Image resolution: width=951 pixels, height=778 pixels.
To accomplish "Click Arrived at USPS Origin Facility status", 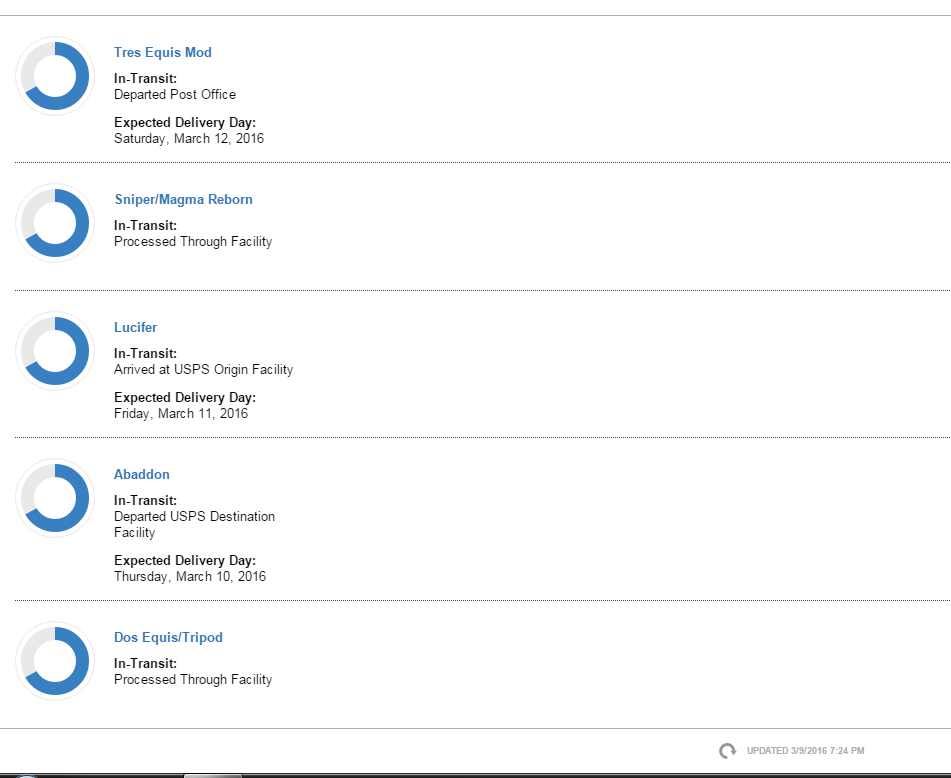I will click(x=203, y=370).
